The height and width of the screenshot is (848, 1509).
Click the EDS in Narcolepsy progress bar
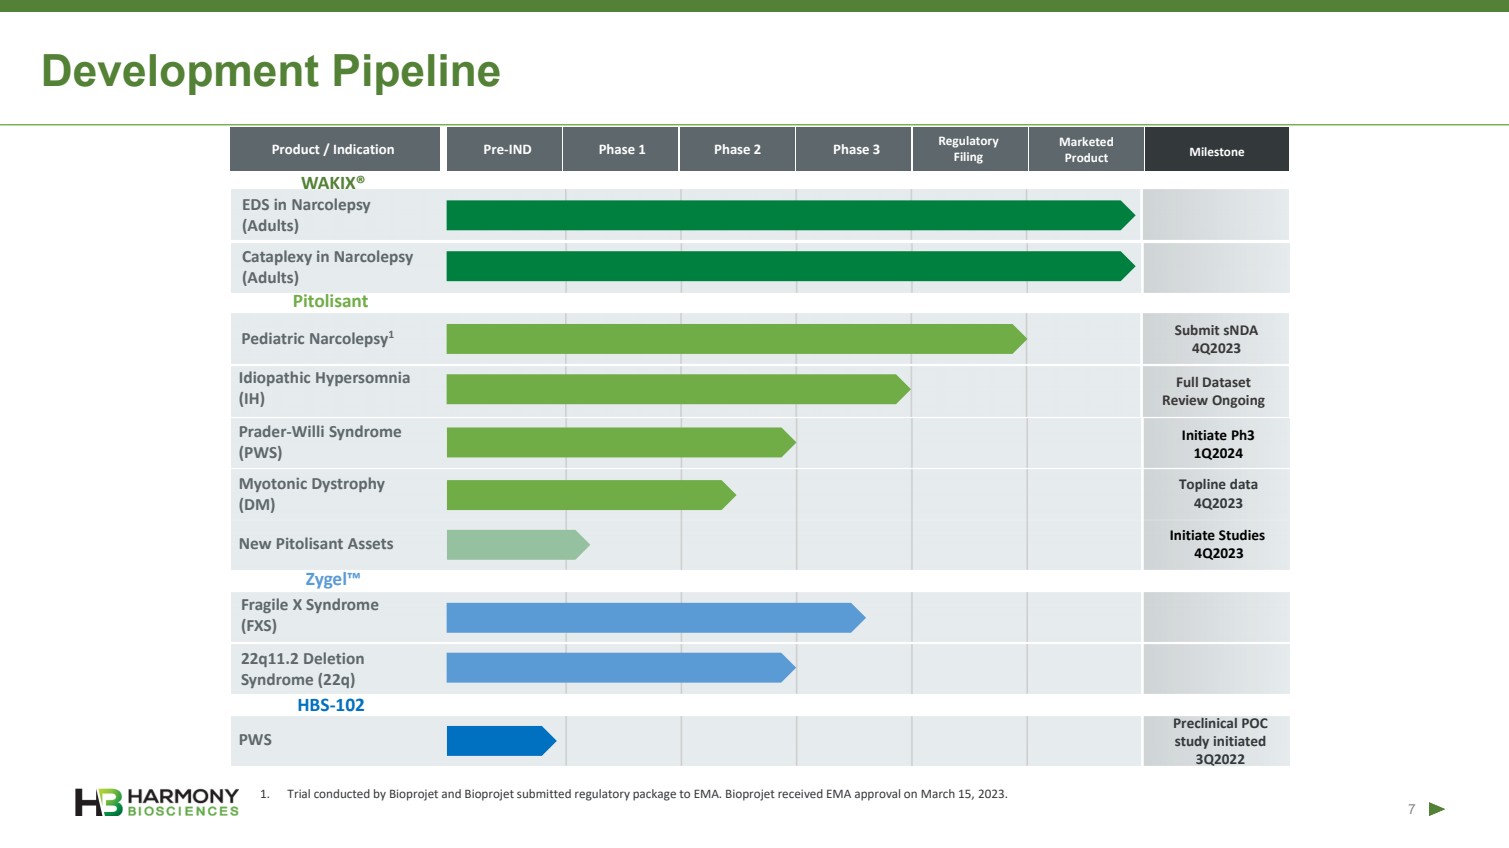click(791, 215)
